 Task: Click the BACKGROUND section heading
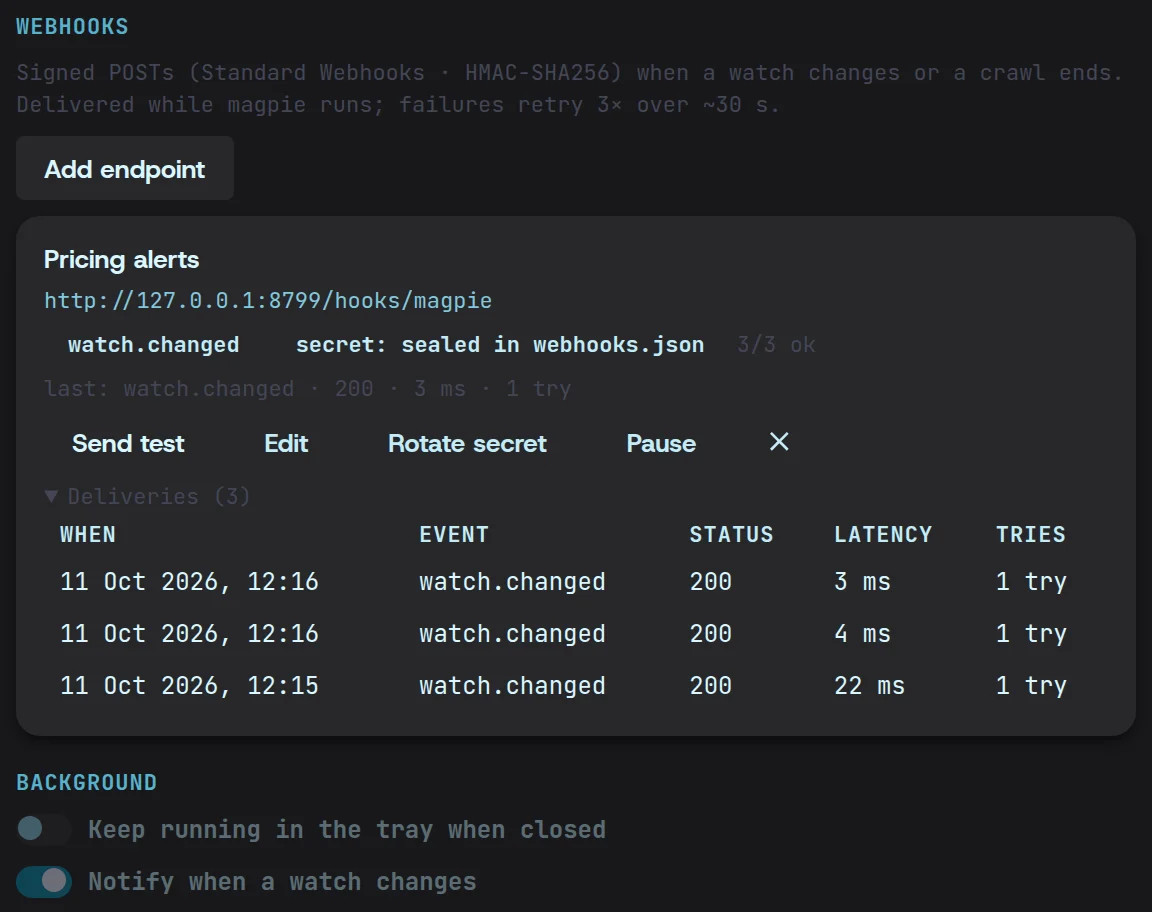[x=87, y=783]
